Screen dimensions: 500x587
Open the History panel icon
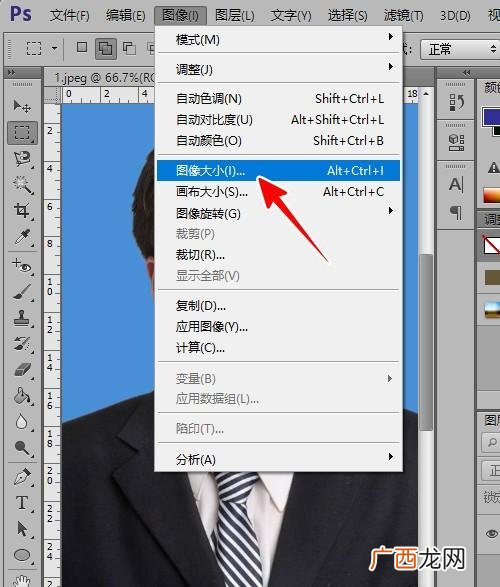click(x=456, y=102)
